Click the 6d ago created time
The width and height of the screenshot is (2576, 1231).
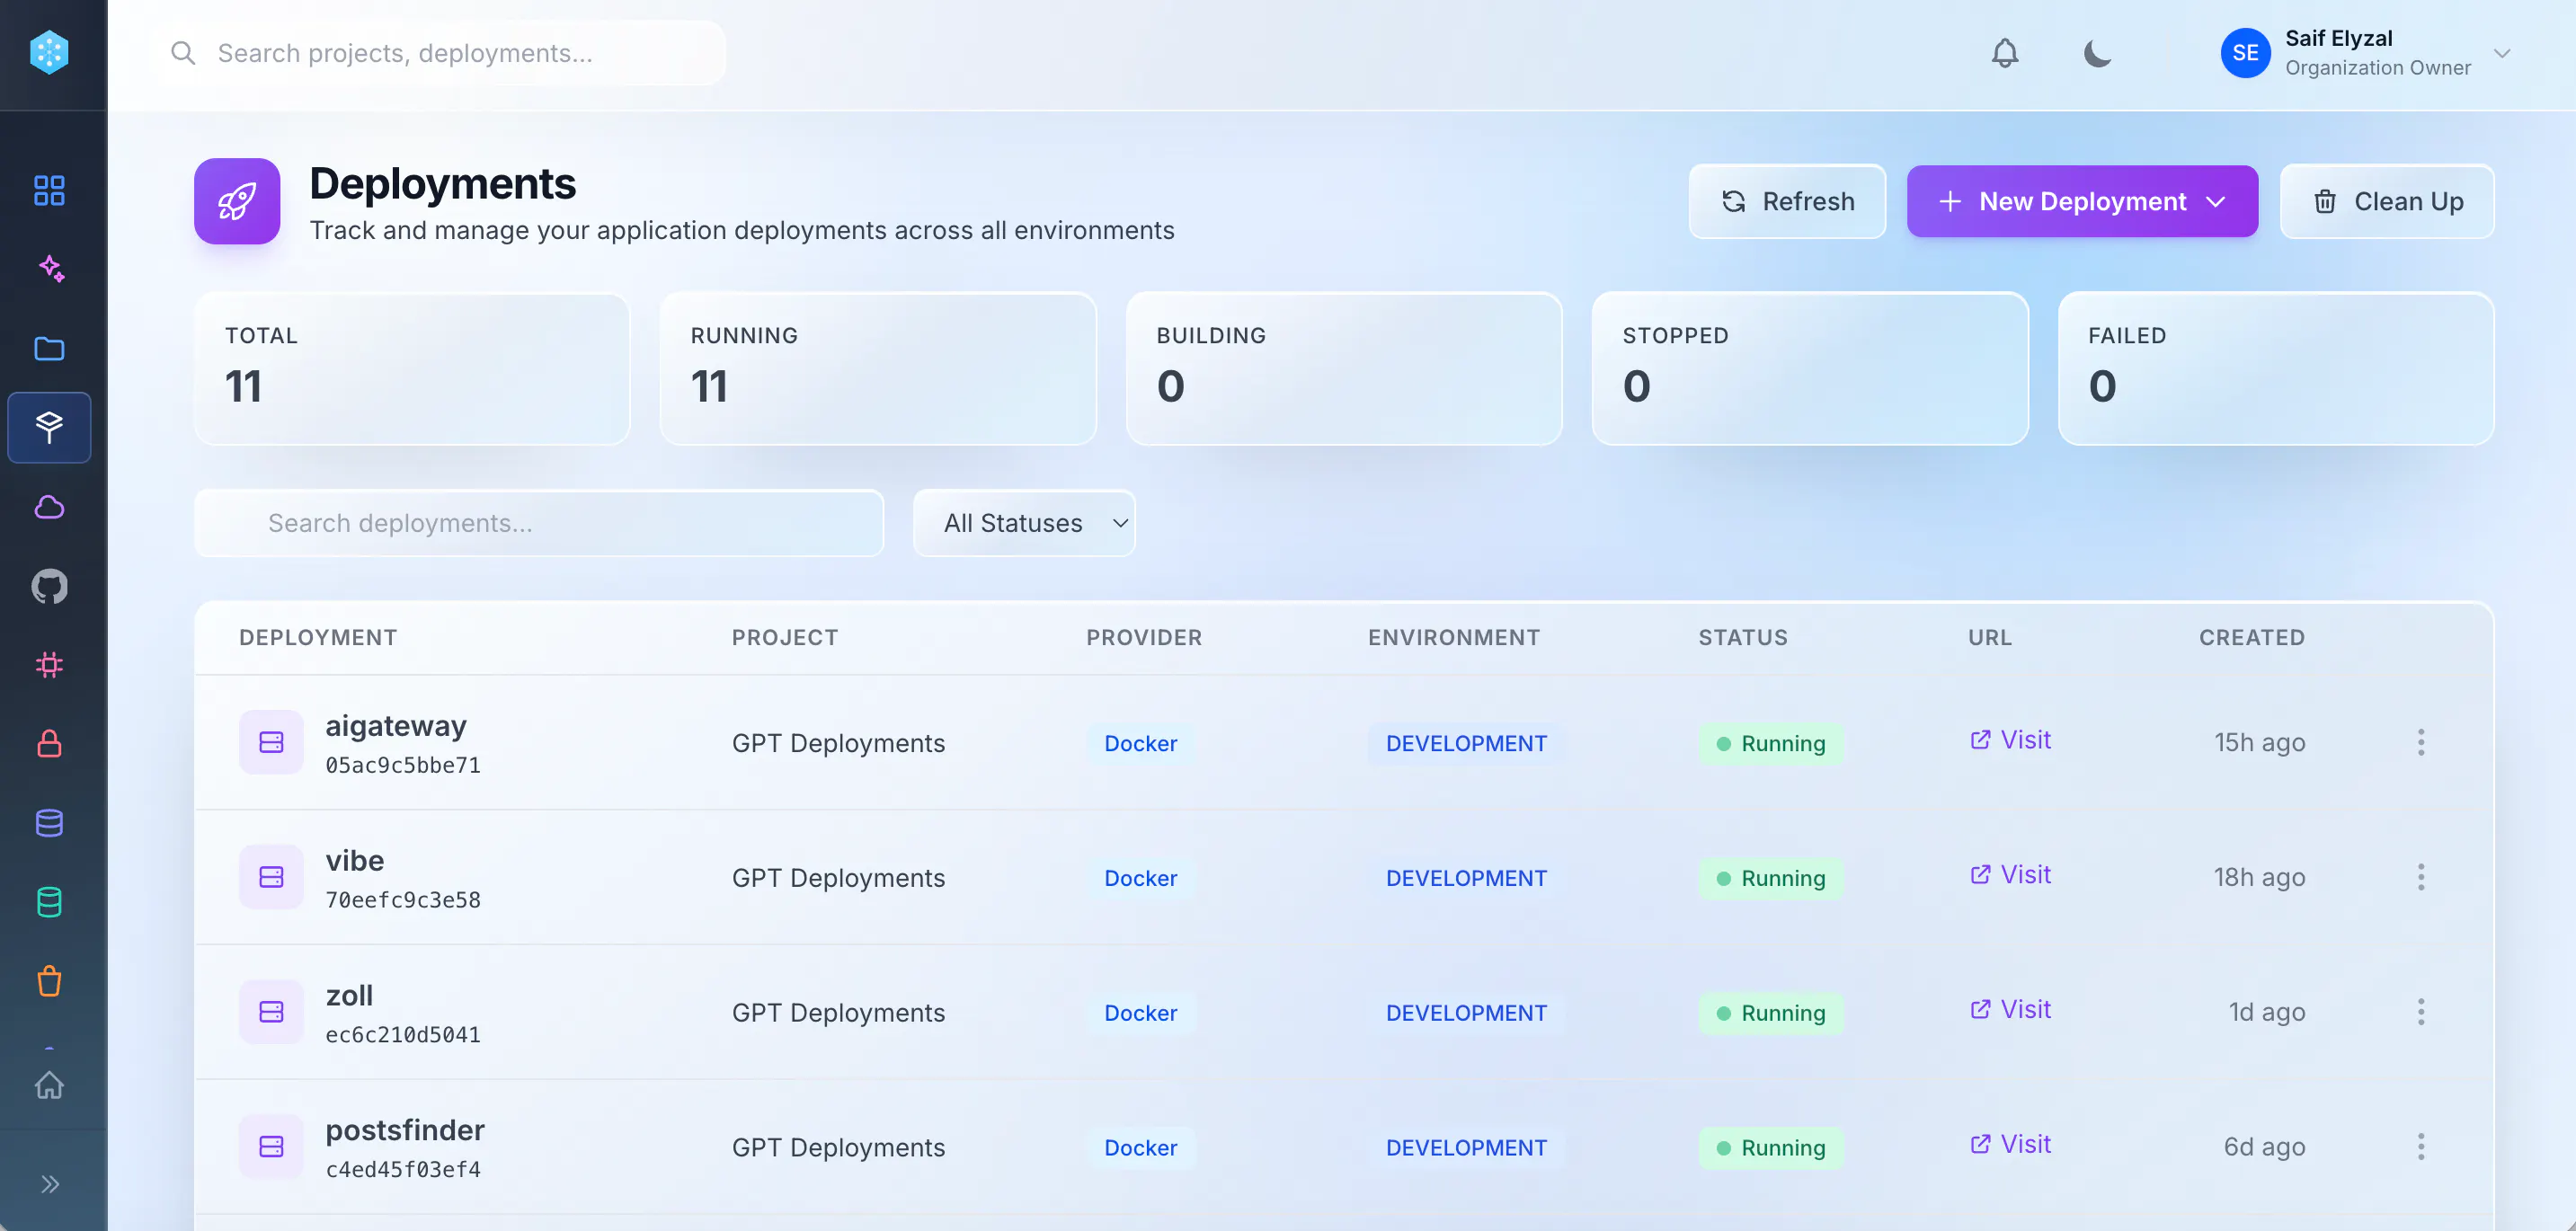pyautogui.click(x=2265, y=1146)
